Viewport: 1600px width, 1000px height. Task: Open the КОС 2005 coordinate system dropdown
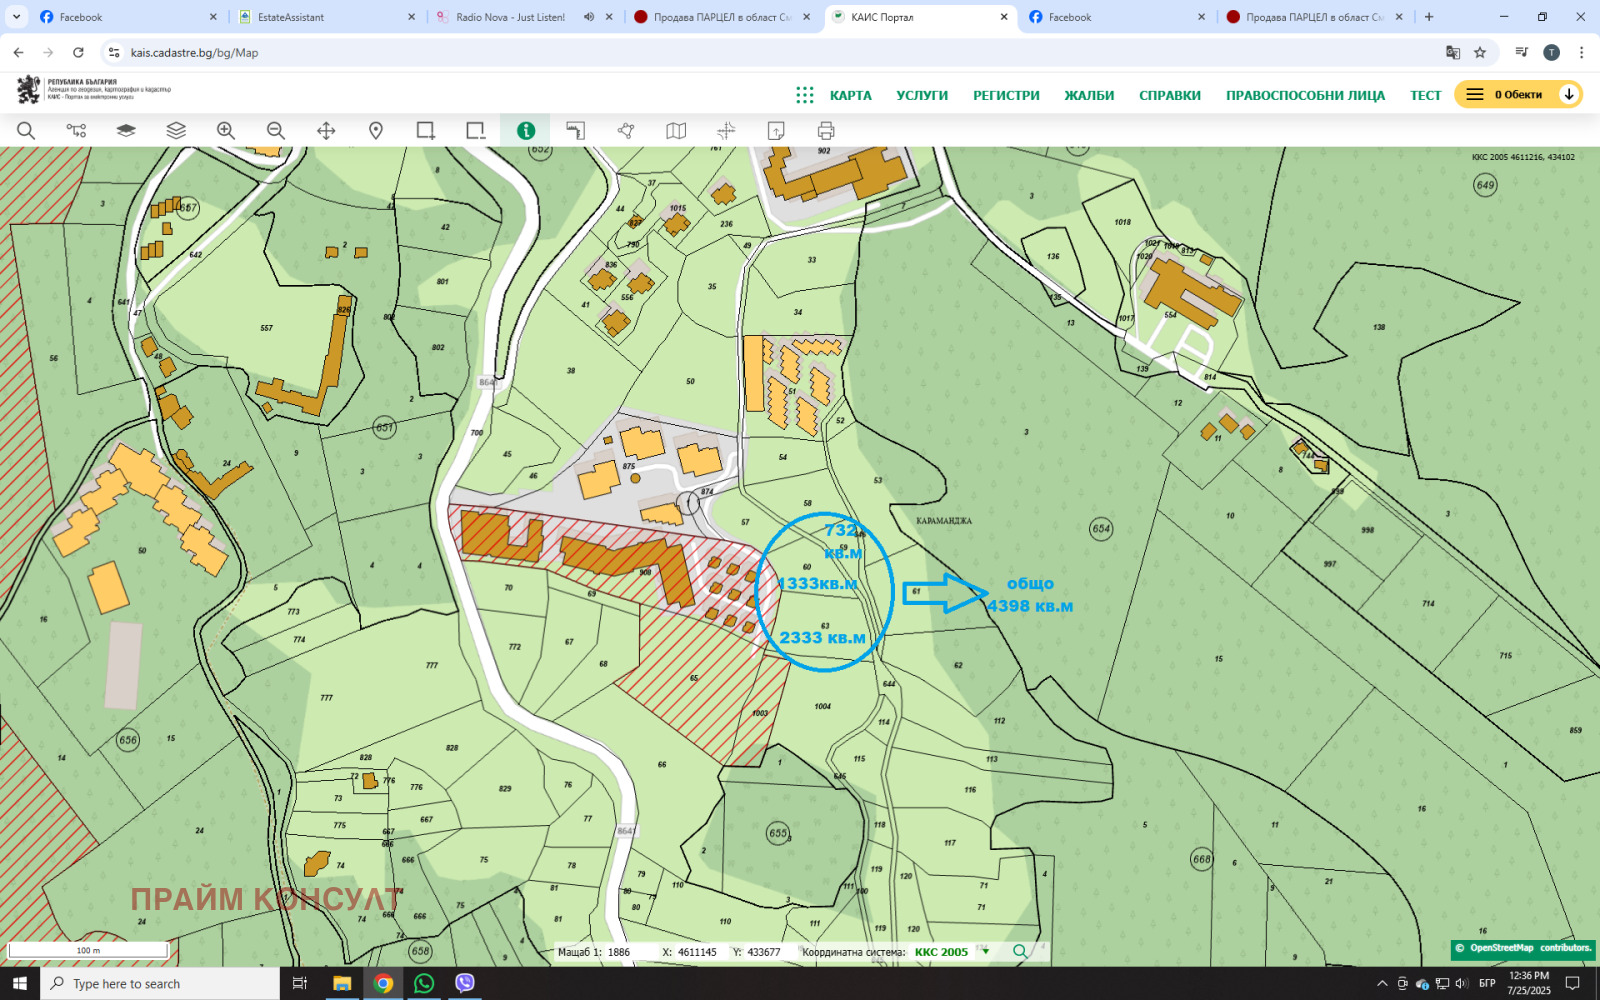click(x=986, y=952)
